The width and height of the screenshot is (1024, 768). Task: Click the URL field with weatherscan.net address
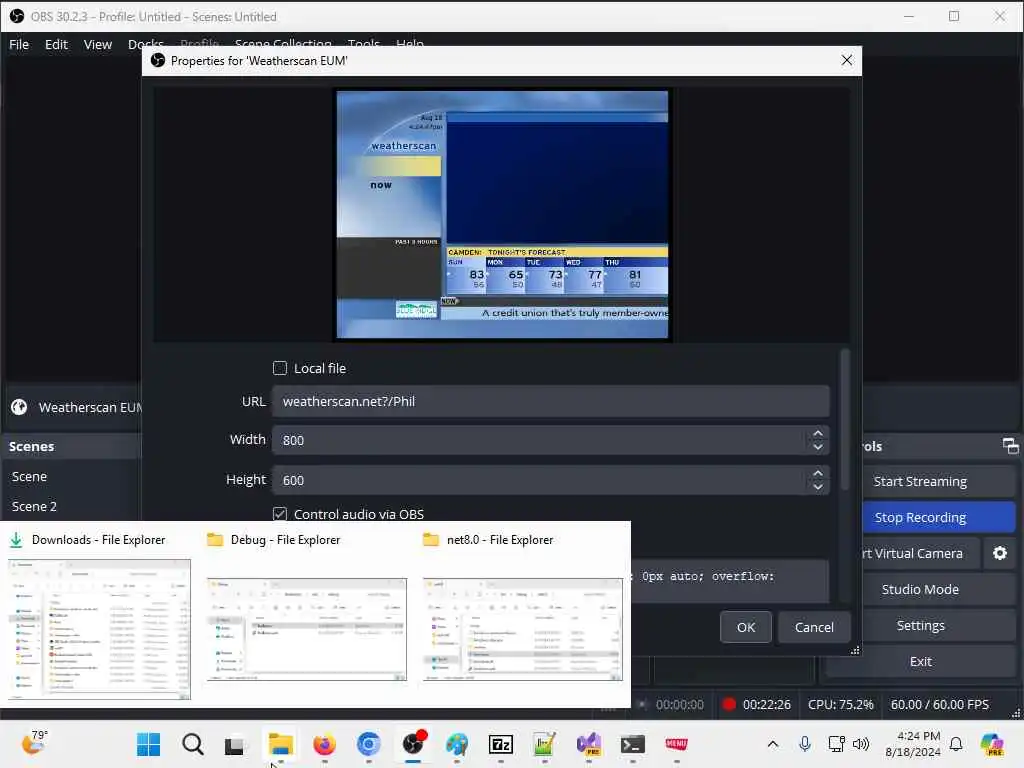point(551,401)
